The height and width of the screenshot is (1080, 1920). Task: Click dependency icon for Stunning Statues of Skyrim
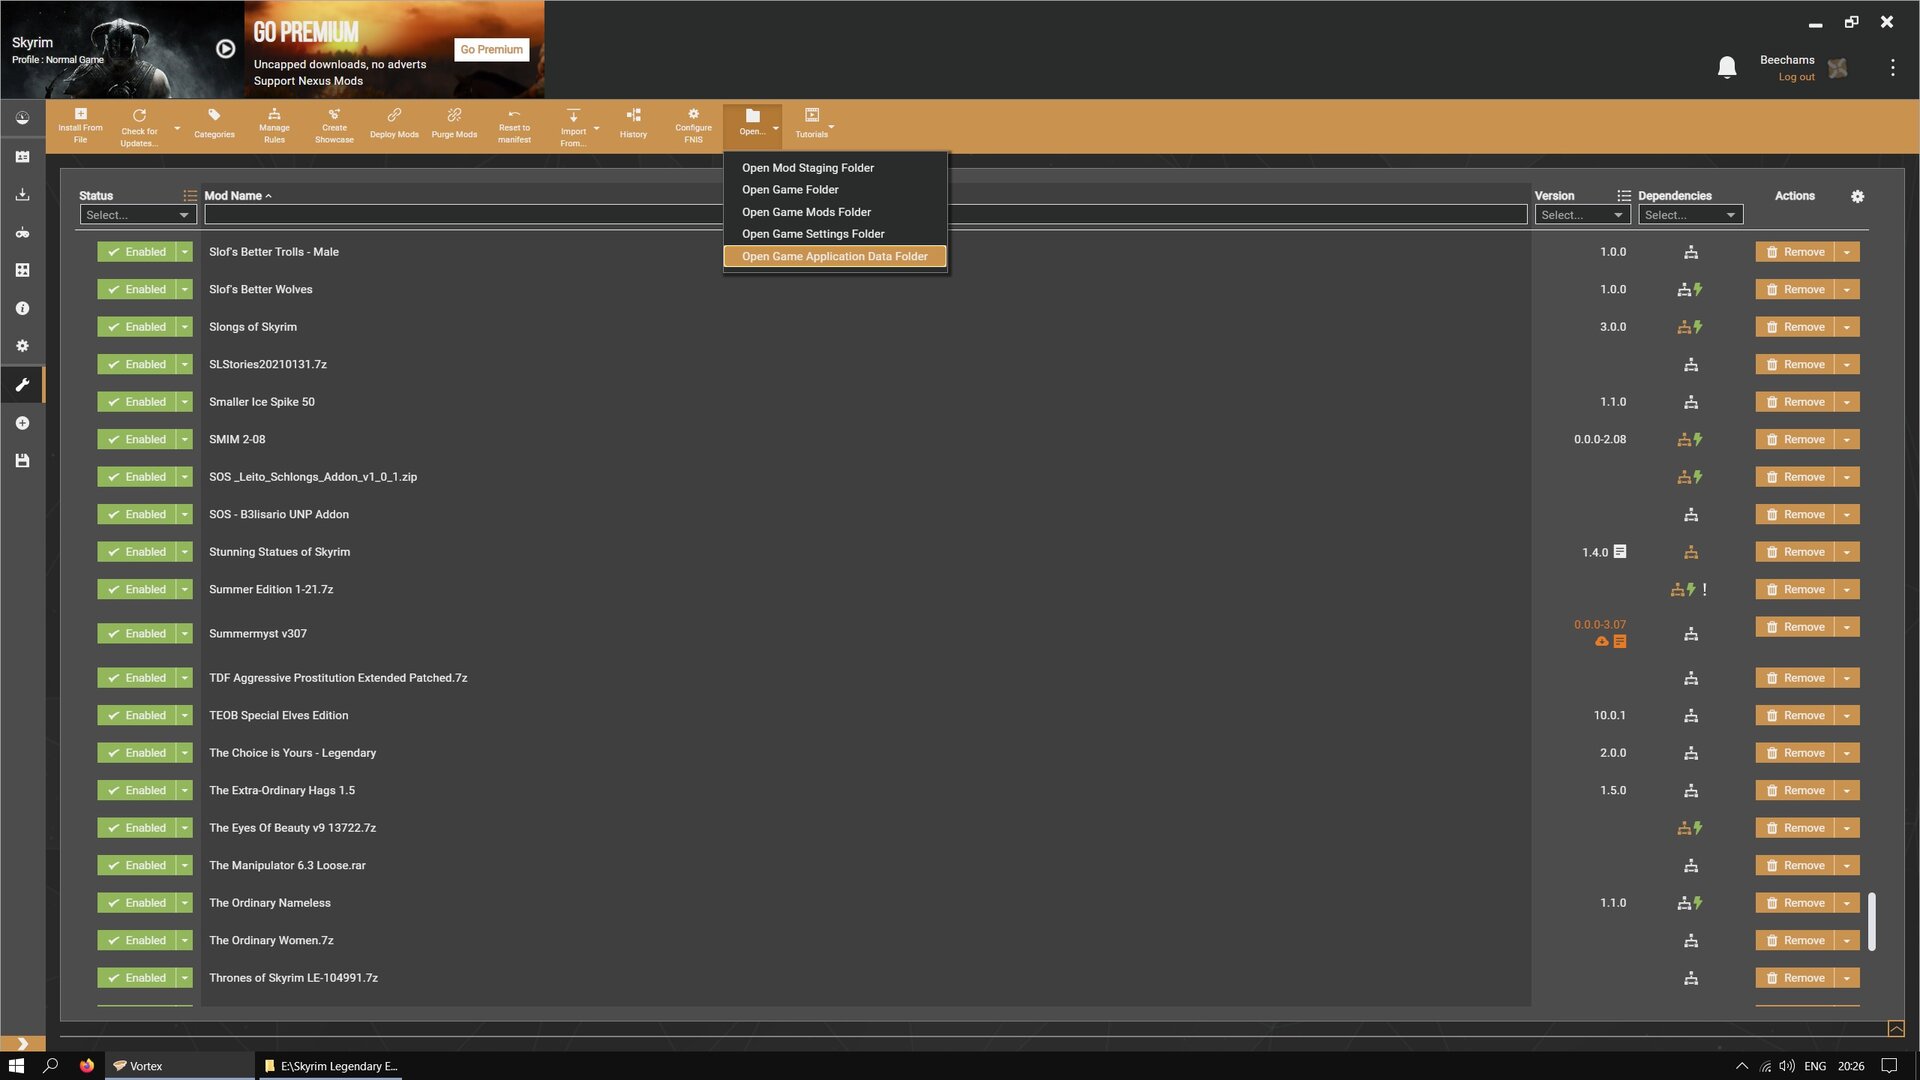[1691, 552]
